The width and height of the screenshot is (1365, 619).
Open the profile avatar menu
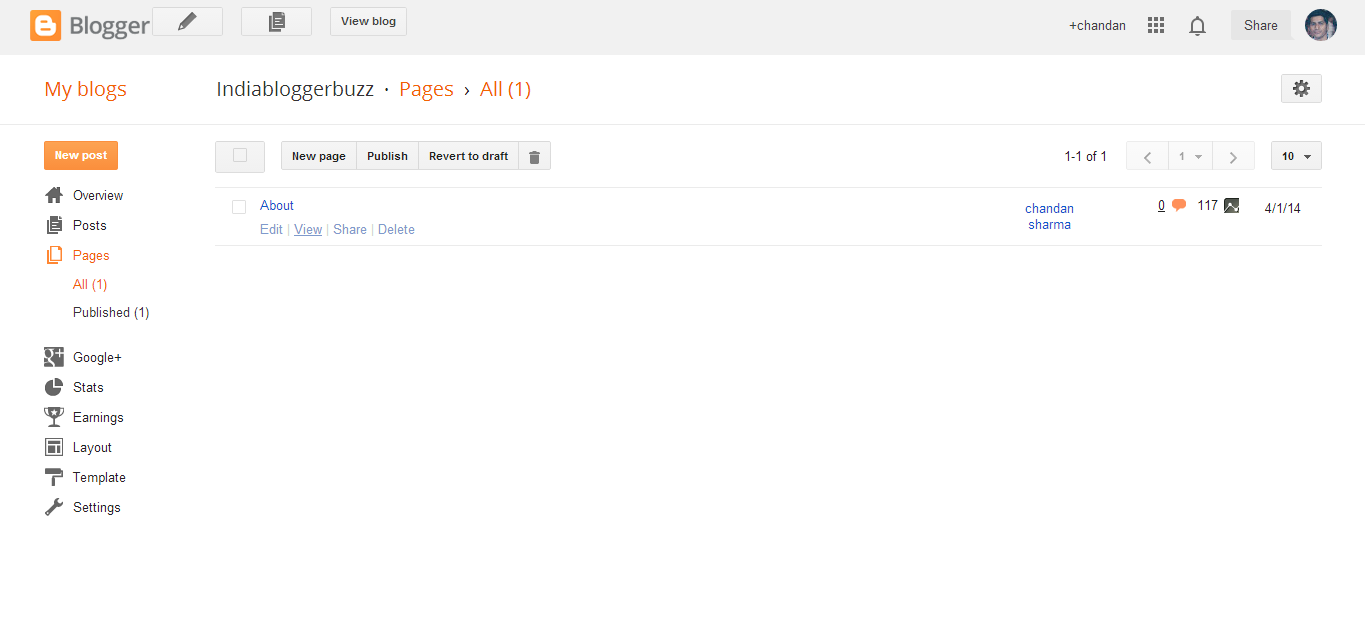(1321, 25)
